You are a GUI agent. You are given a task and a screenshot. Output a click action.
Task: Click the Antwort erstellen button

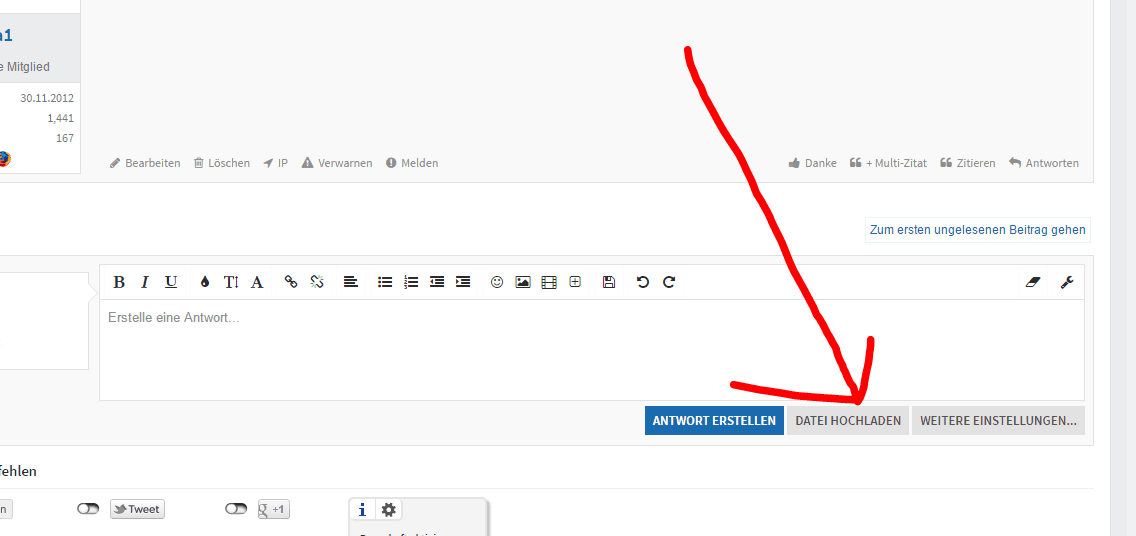click(x=714, y=420)
